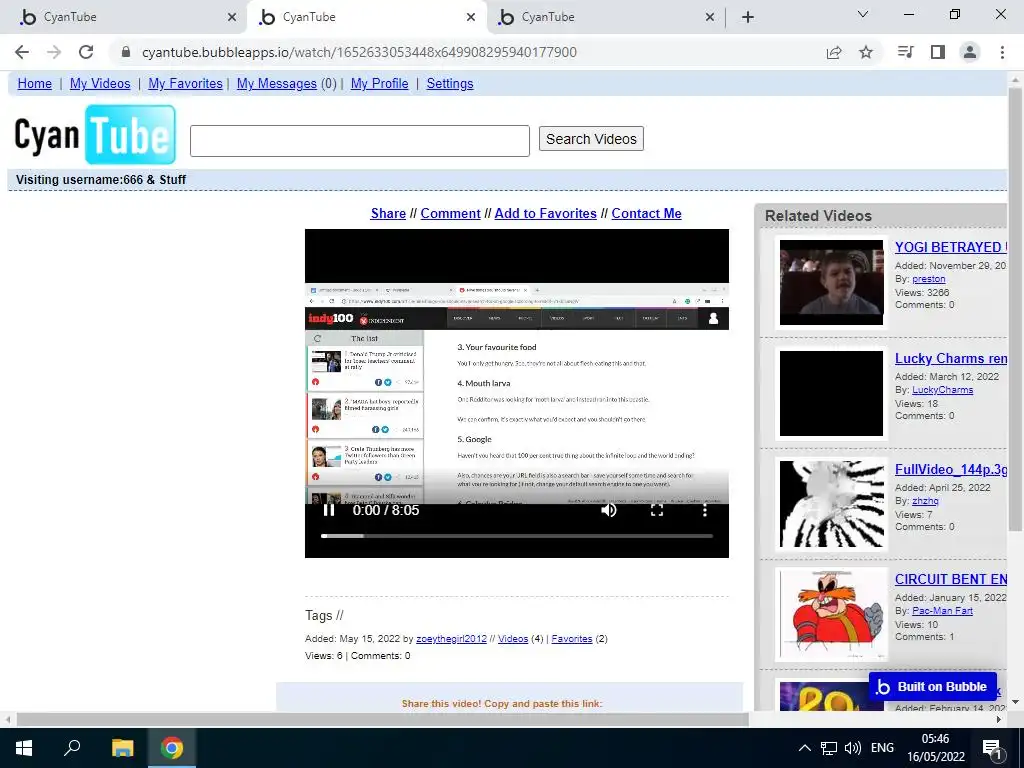
Task: Open zhzhq user profile link
Action: tap(925, 501)
